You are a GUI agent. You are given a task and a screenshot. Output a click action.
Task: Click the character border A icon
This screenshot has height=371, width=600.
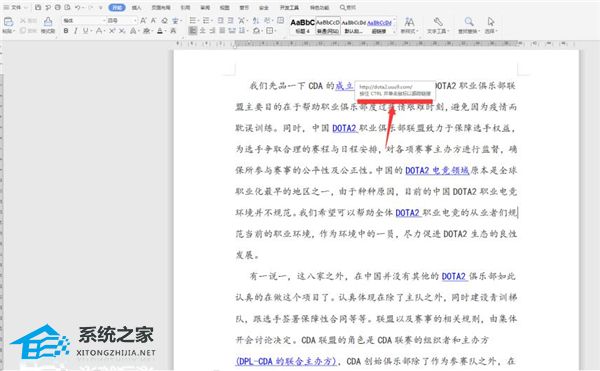[173, 31]
